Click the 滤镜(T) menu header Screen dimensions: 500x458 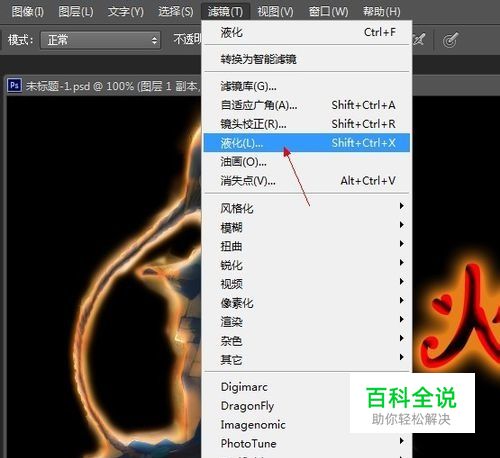(225, 12)
